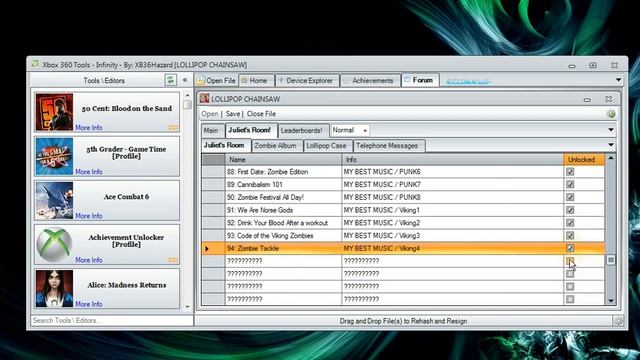Click Save in the editor toolbar
Screen dimensions: 640x360
click(x=233, y=114)
